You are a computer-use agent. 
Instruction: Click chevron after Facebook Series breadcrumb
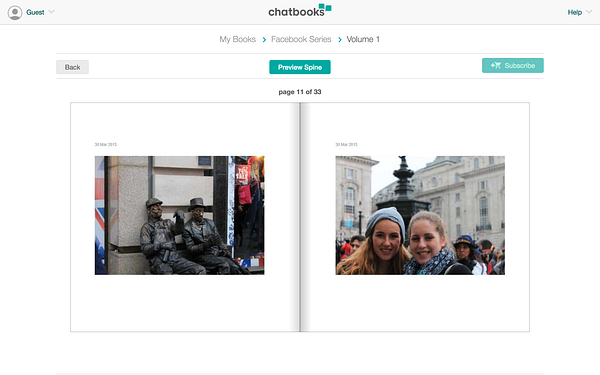339,39
